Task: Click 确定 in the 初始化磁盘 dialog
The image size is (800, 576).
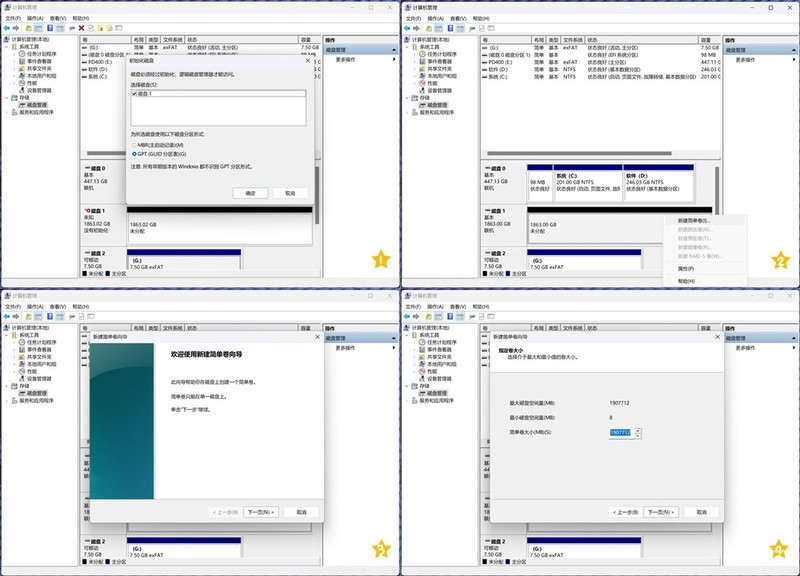Action: [x=250, y=193]
